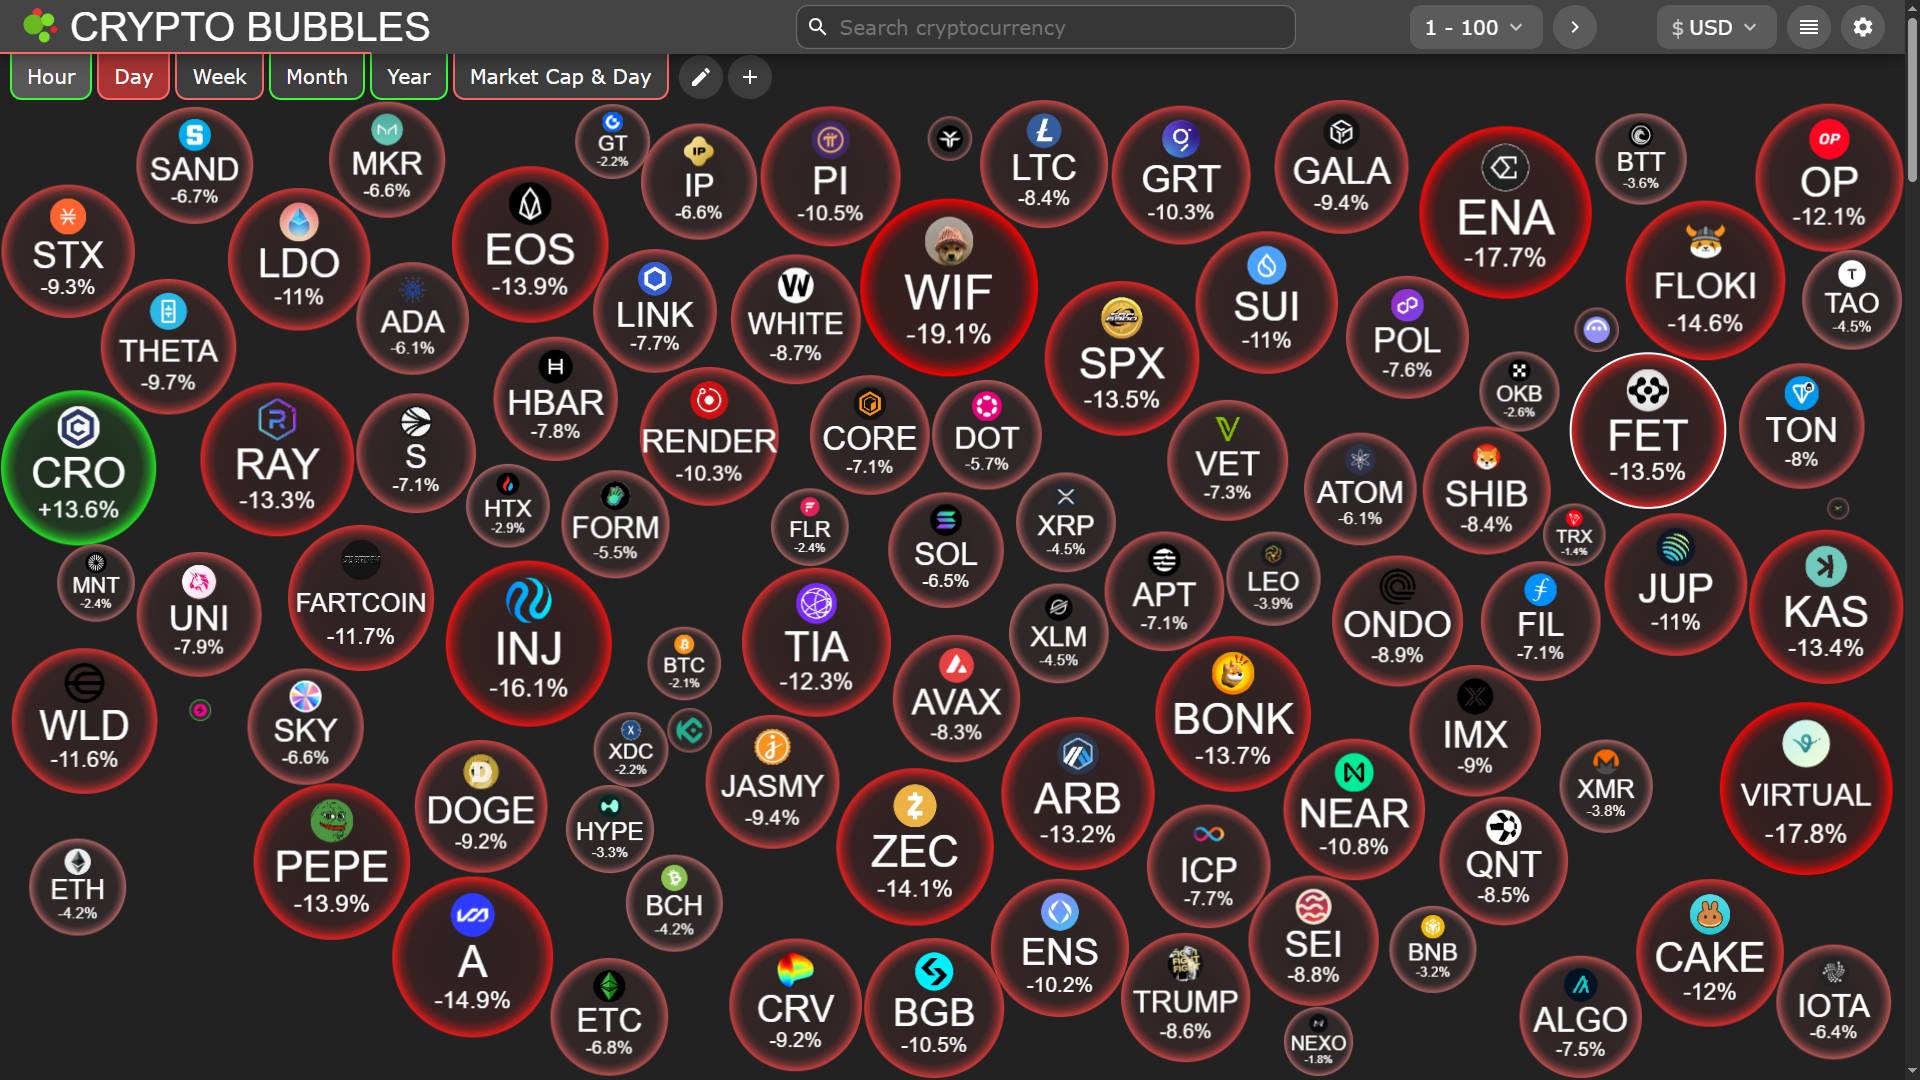Select the PEPE frog bubble
This screenshot has height=1080, width=1920.
(332, 861)
